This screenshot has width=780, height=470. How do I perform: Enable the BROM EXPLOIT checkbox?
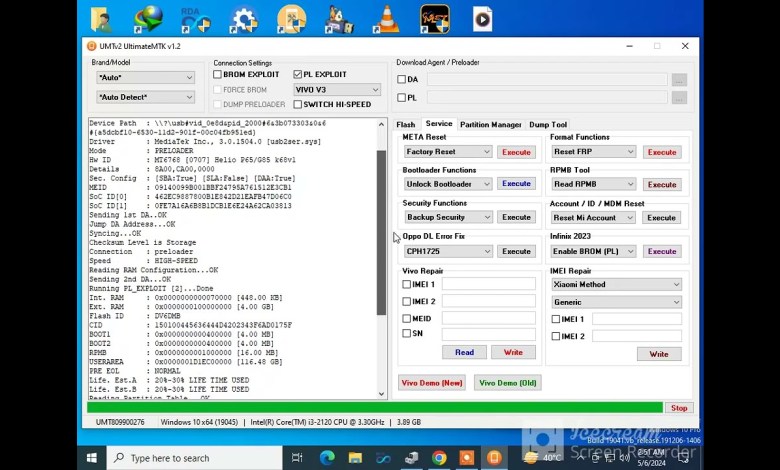coord(218,75)
